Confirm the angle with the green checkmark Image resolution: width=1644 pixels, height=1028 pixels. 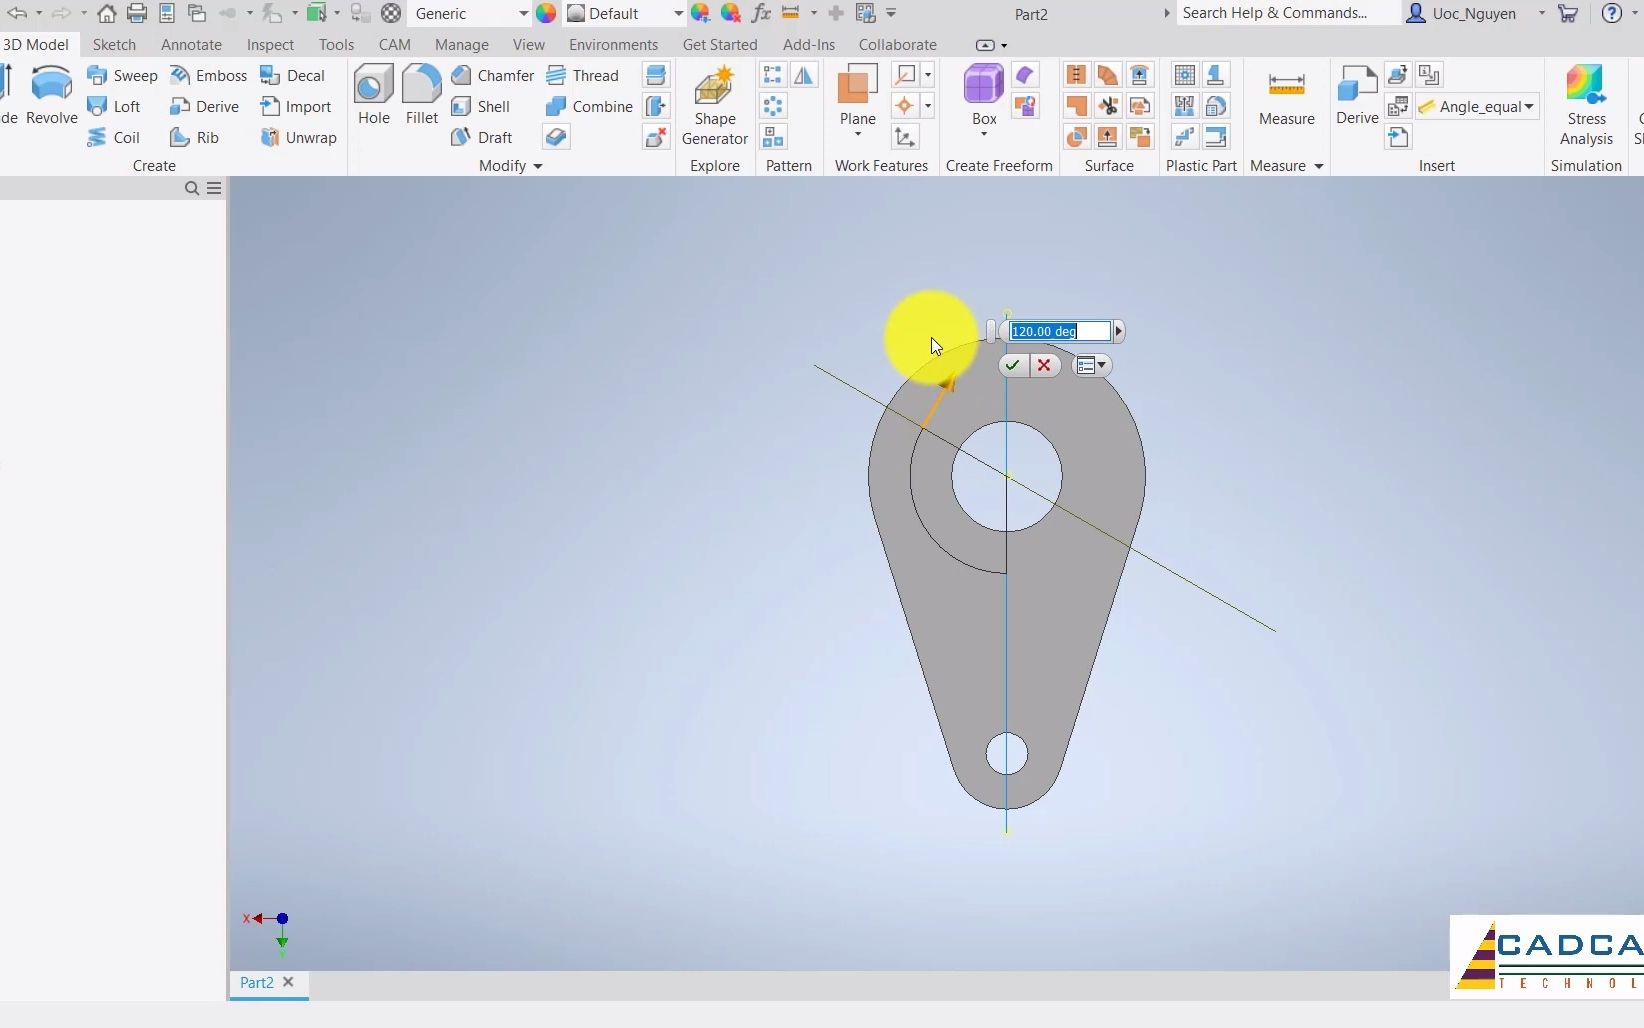(1011, 365)
